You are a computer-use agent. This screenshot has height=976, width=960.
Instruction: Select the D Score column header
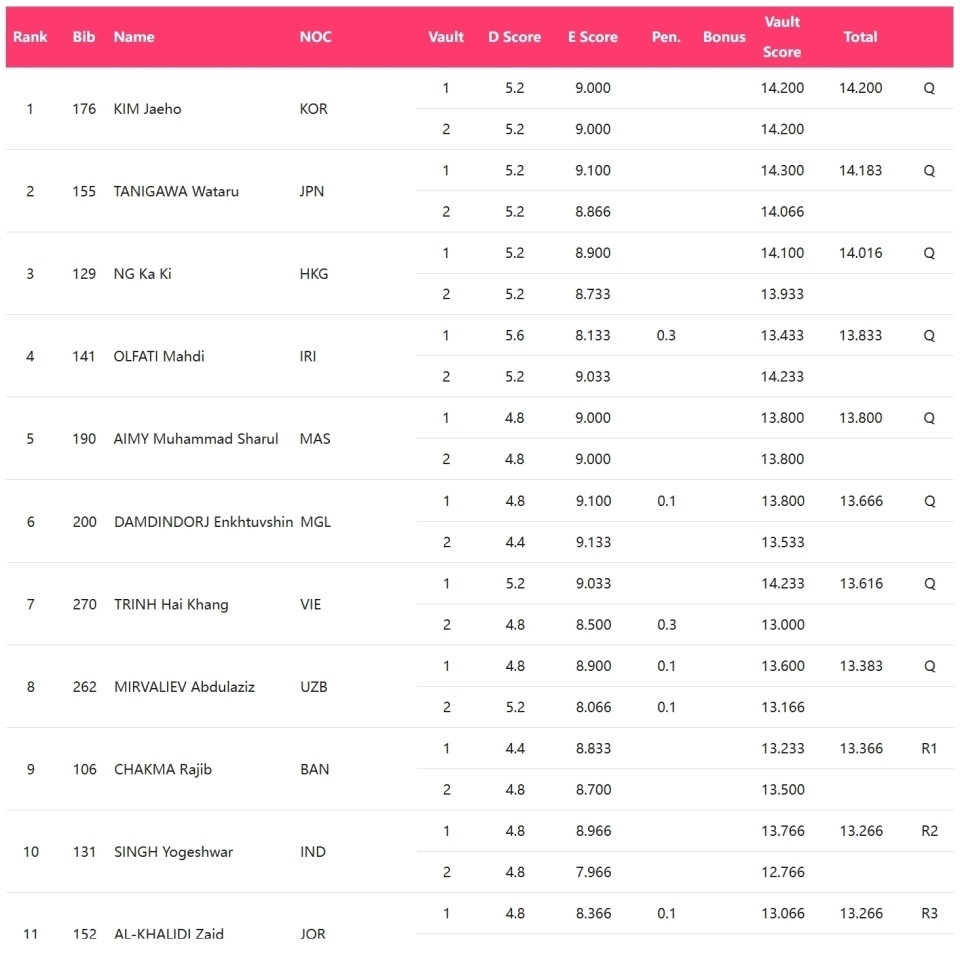[514, 37]
